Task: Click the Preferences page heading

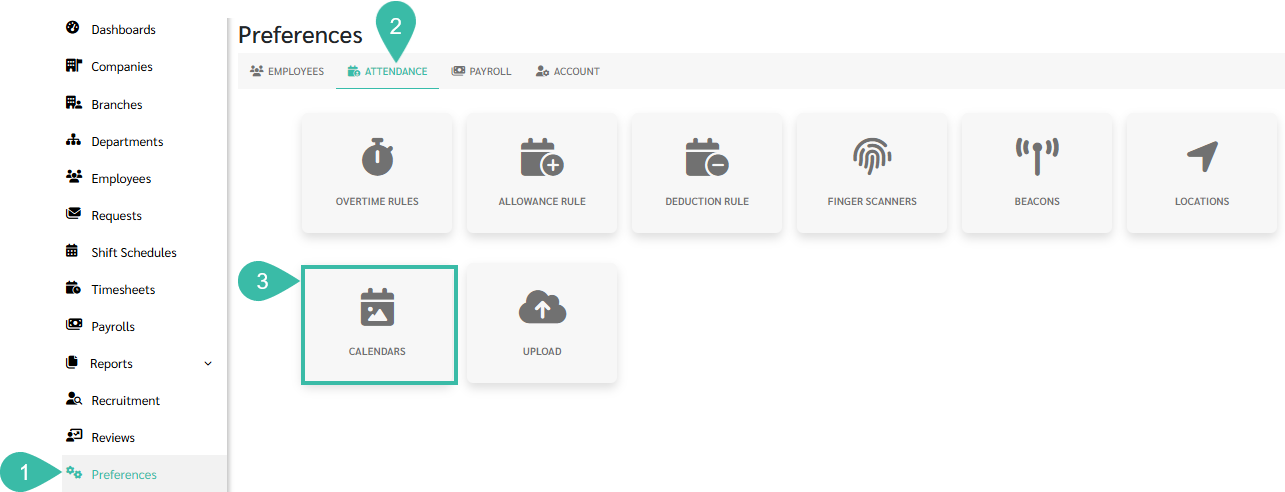Action: click(x=300, y=35)
